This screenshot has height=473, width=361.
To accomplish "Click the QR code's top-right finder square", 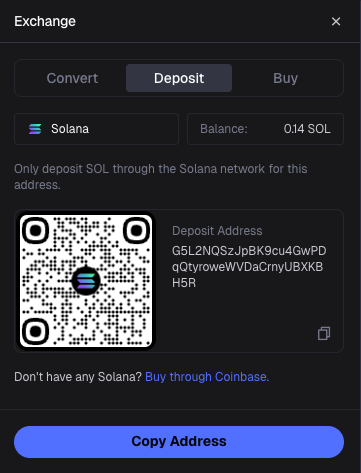I will click(137, 230).
